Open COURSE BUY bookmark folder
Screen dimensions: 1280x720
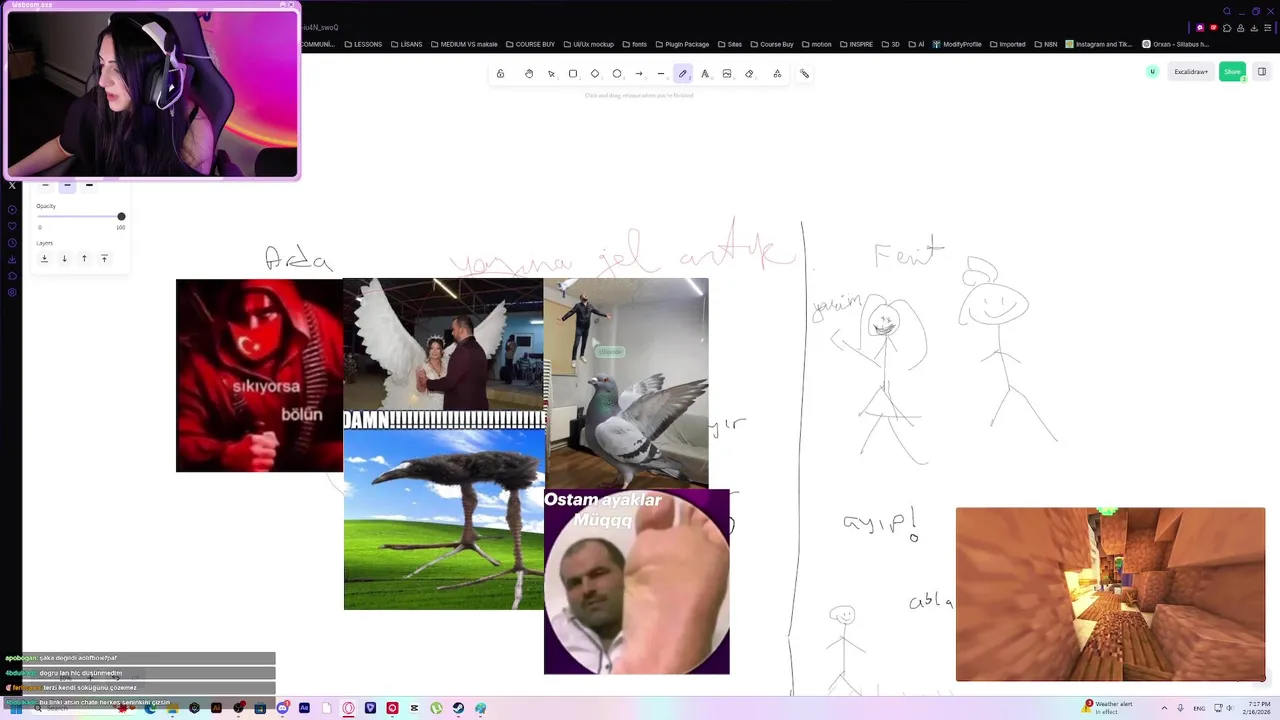pyautogui.click(x=530, y=44)
